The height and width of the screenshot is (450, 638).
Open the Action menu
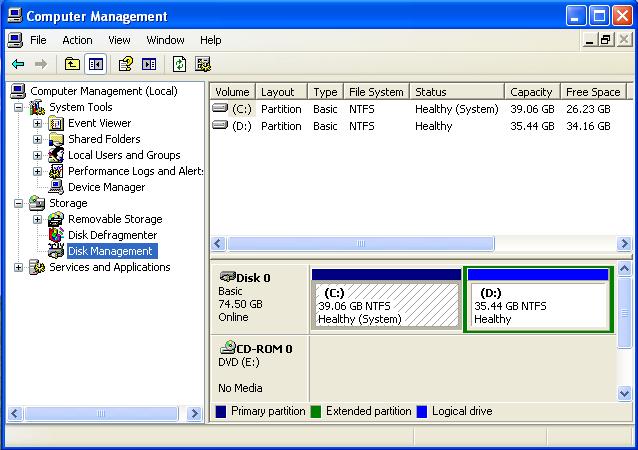[x=77, y=40]
